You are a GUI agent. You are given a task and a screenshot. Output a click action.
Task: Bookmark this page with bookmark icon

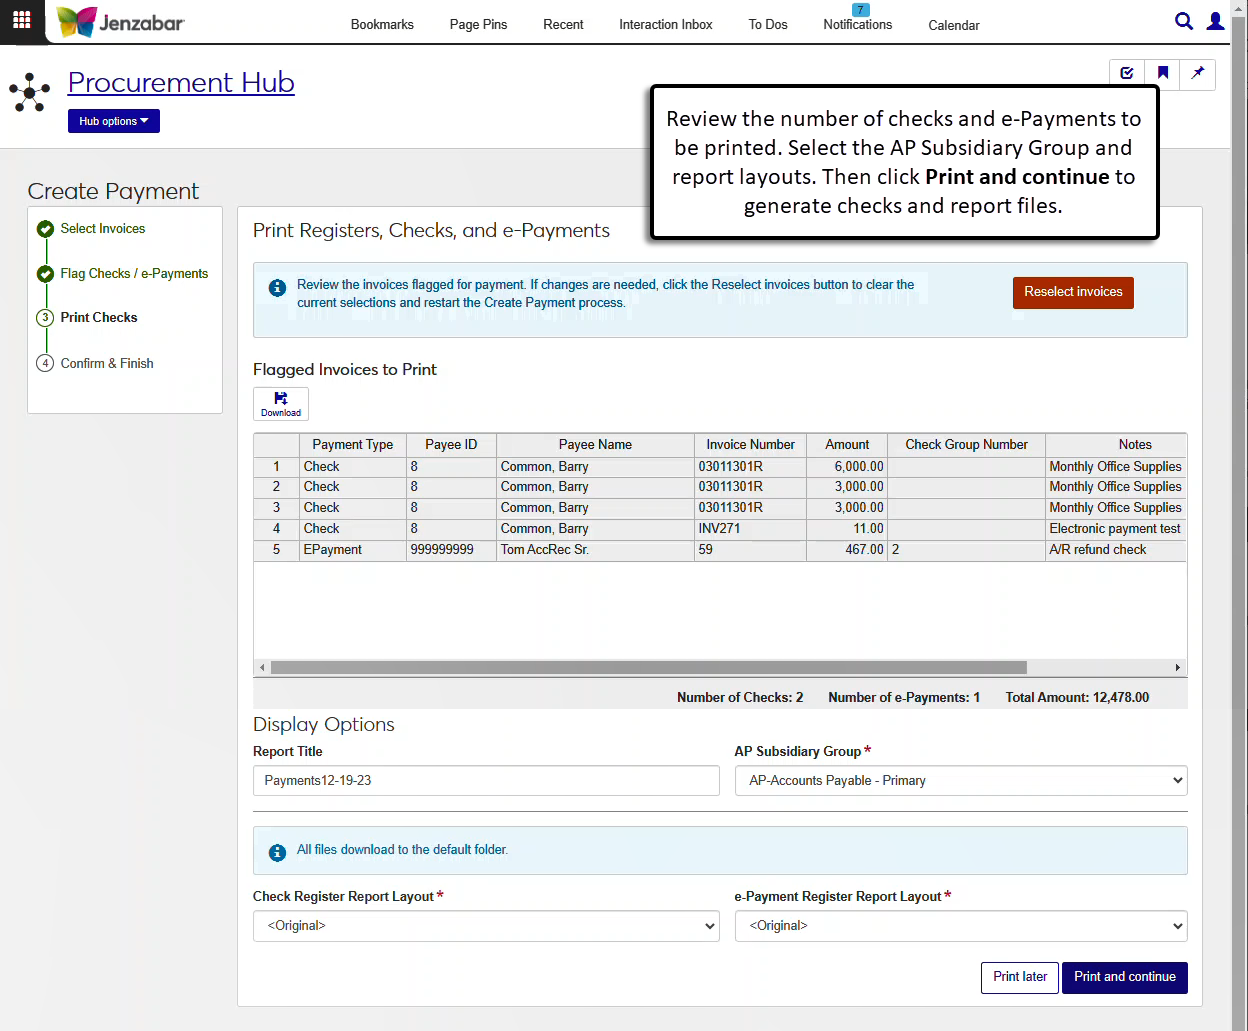point(1162,73)
